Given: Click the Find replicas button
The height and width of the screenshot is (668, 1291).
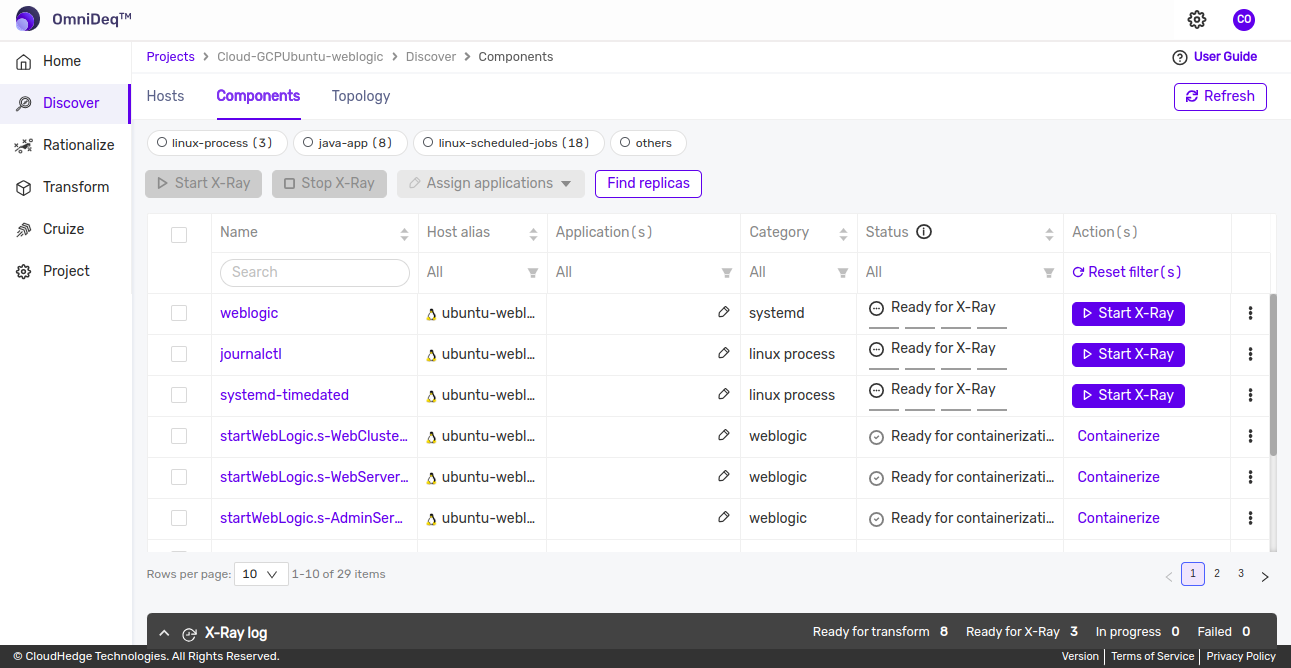Looking at the screenshot, I should pyautogui.click(x=648, y=184).
